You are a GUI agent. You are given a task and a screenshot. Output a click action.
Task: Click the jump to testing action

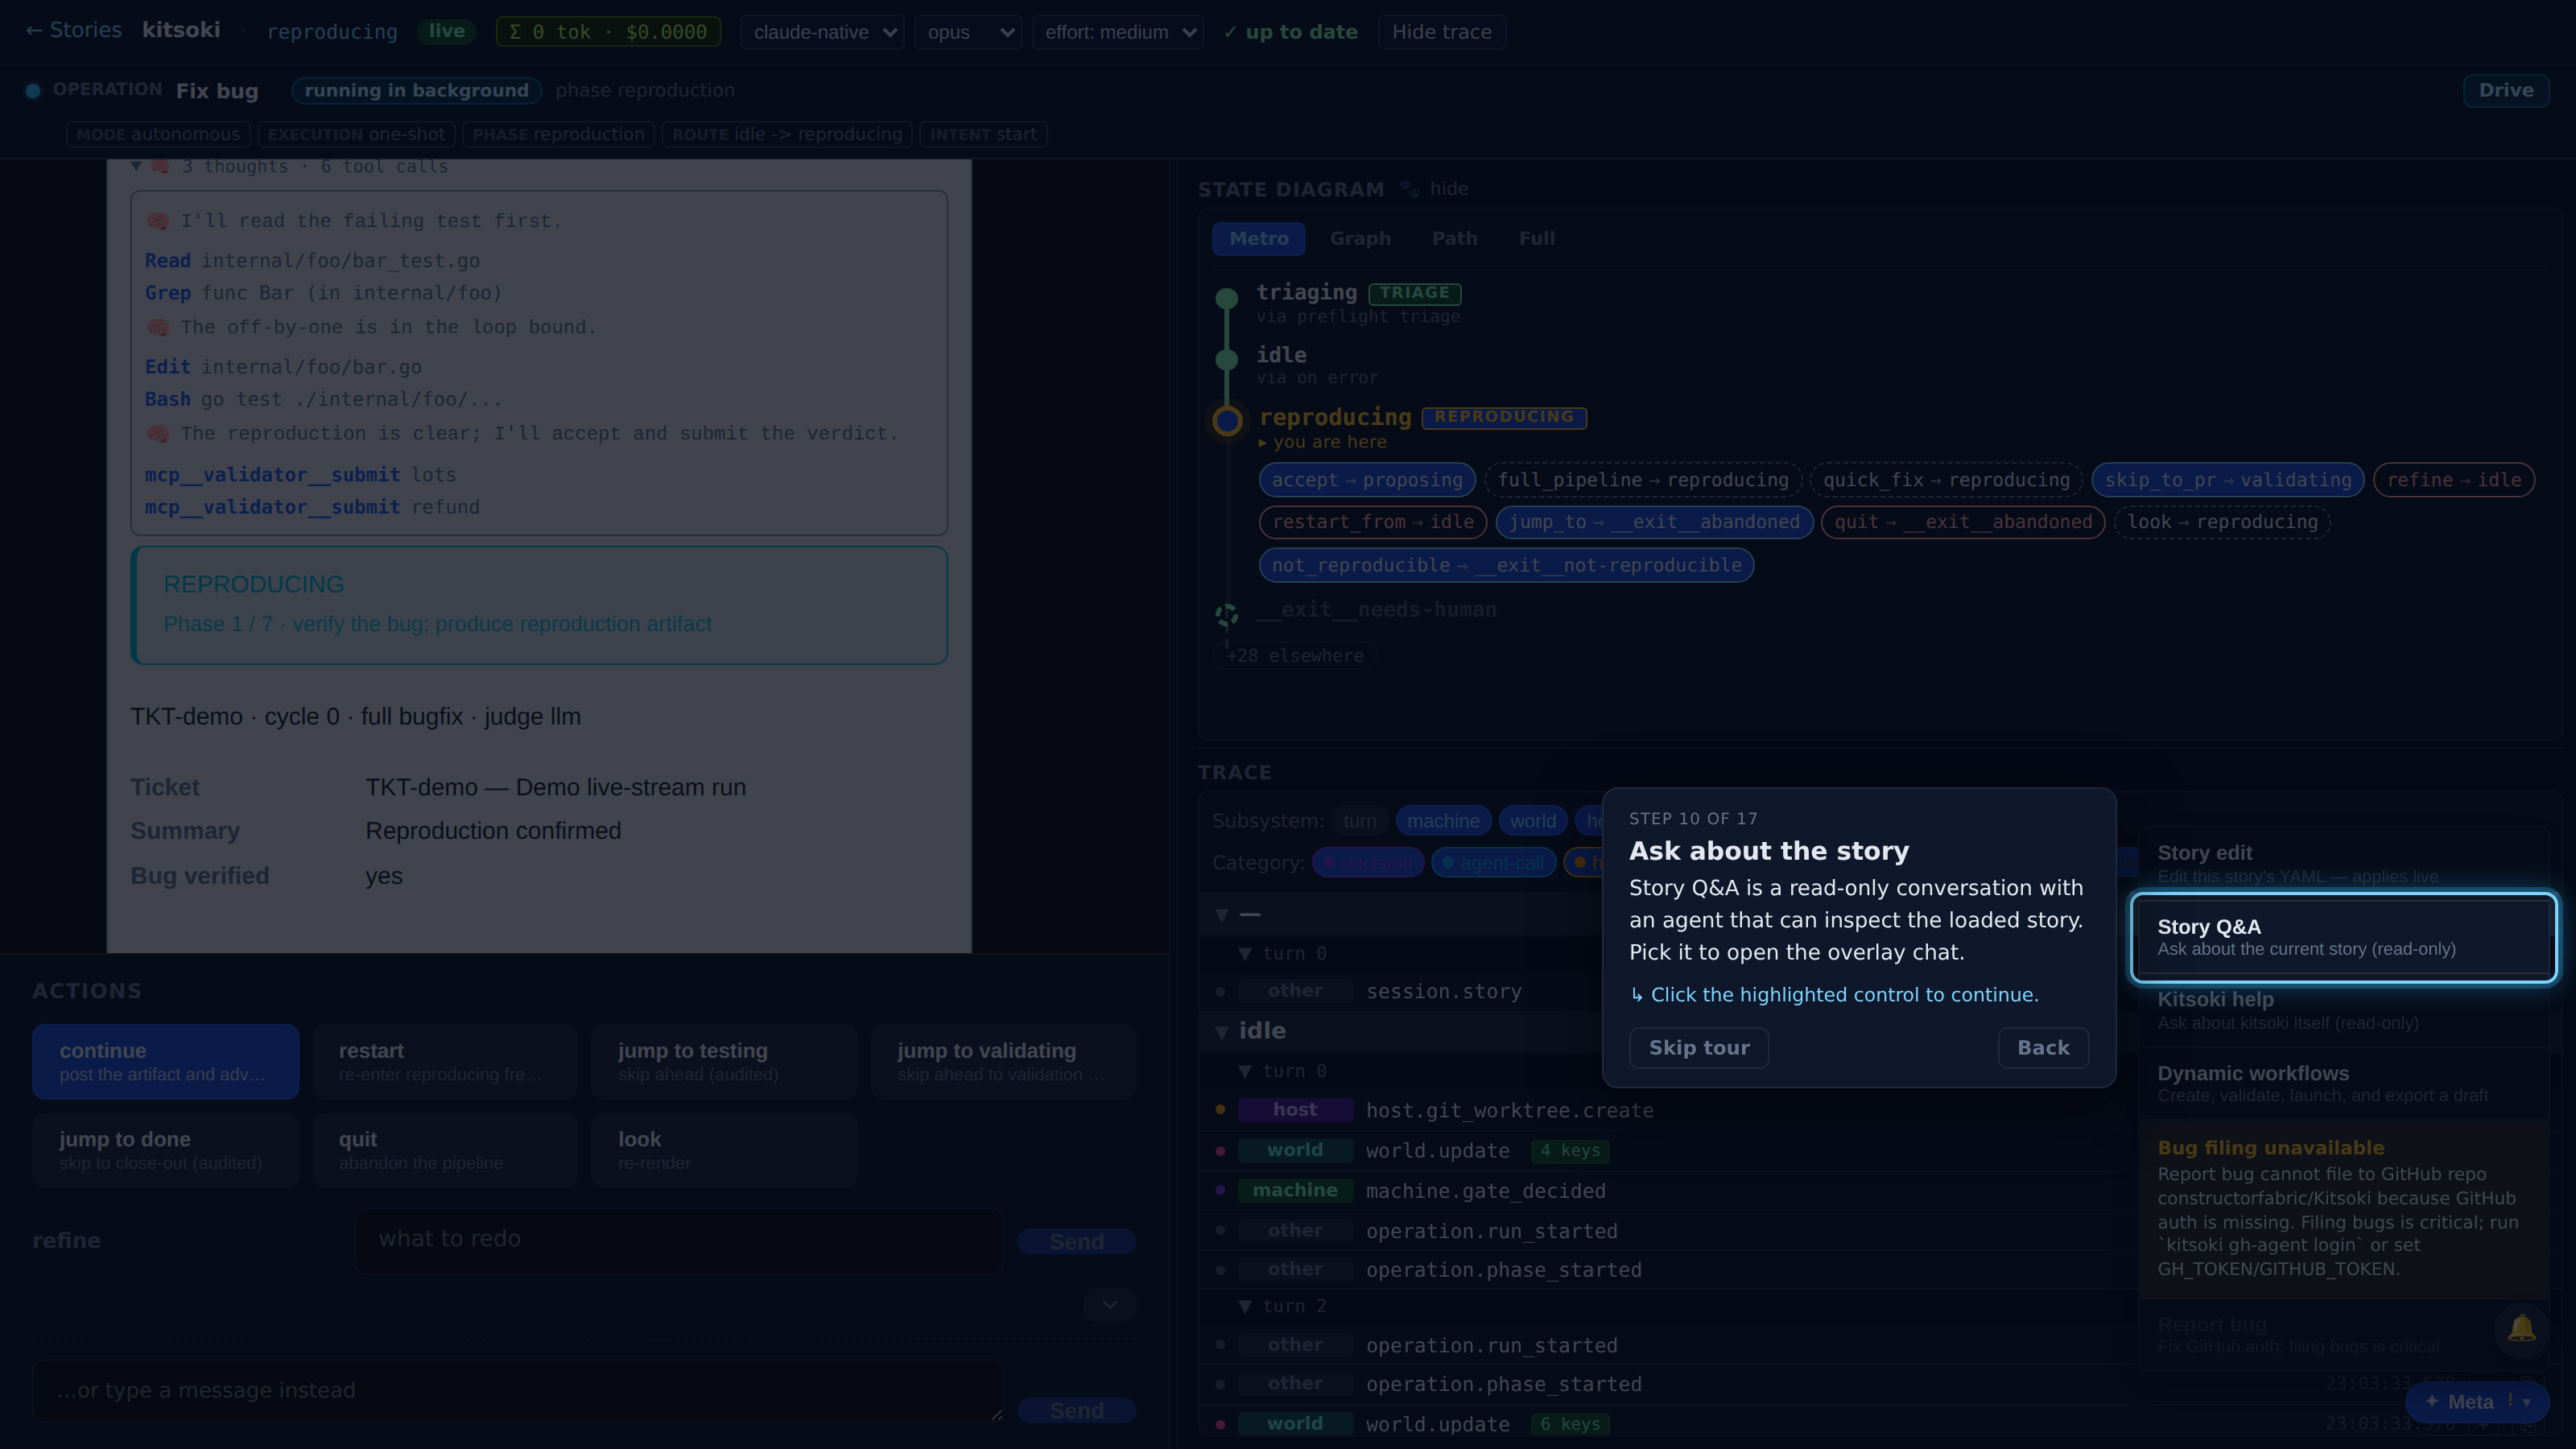click(723, 1061)
